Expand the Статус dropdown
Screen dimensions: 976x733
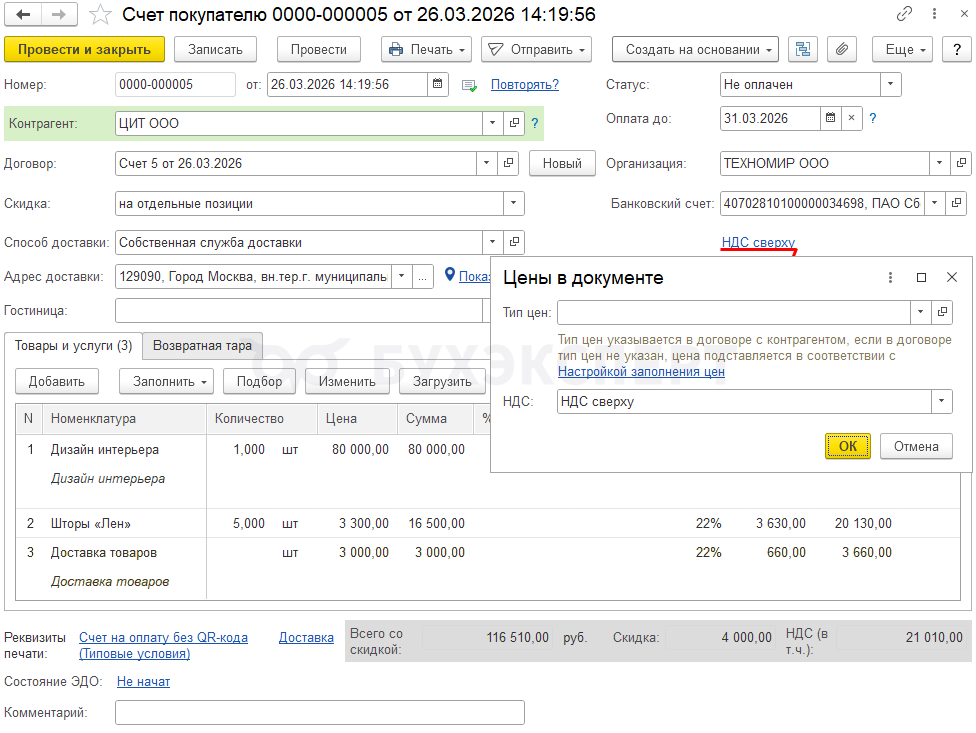(890, 85)
